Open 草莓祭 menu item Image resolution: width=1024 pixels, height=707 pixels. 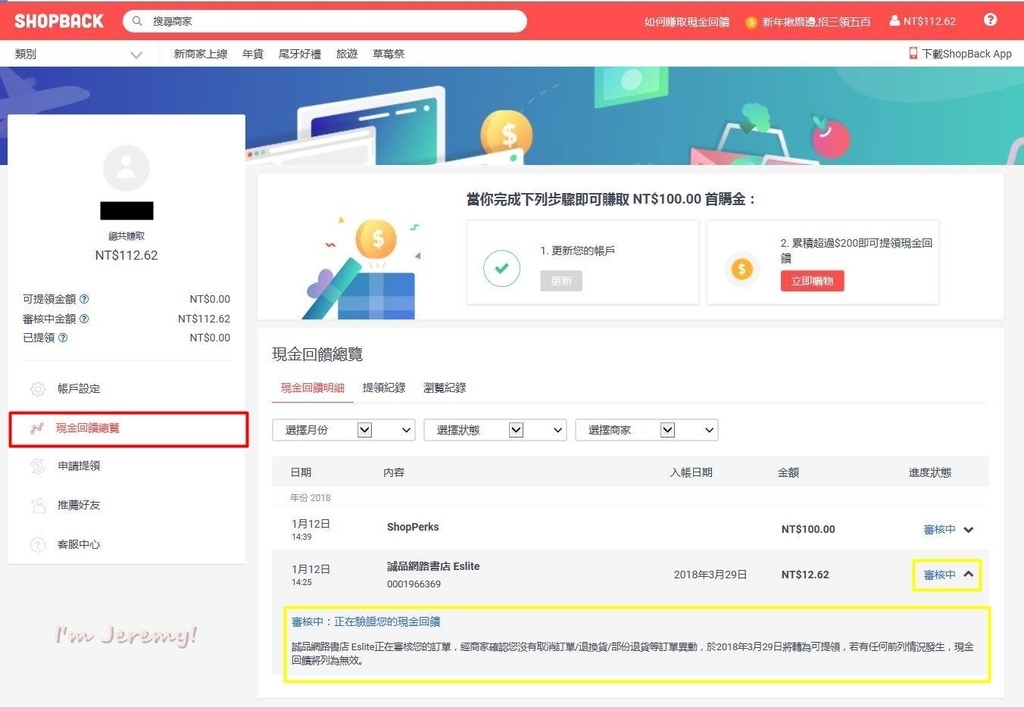click(x=388, y=54)
